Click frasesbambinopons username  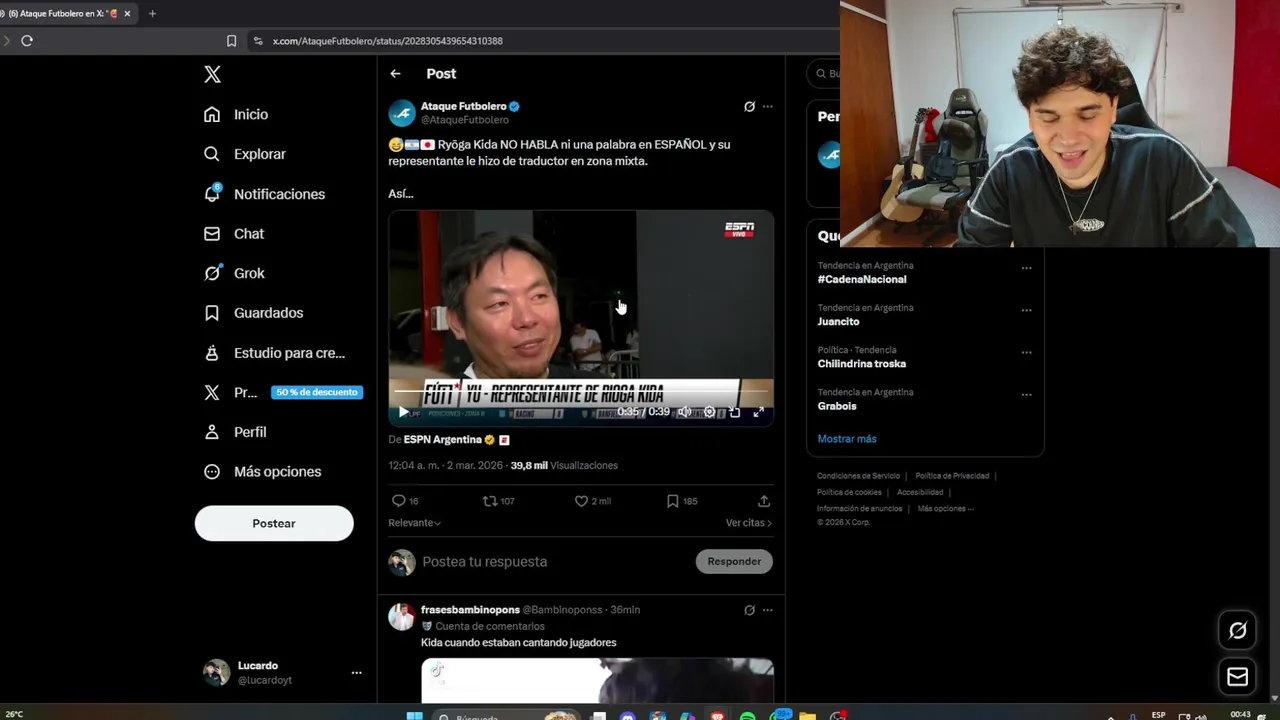pyautogui.click(x=470, y=610)
